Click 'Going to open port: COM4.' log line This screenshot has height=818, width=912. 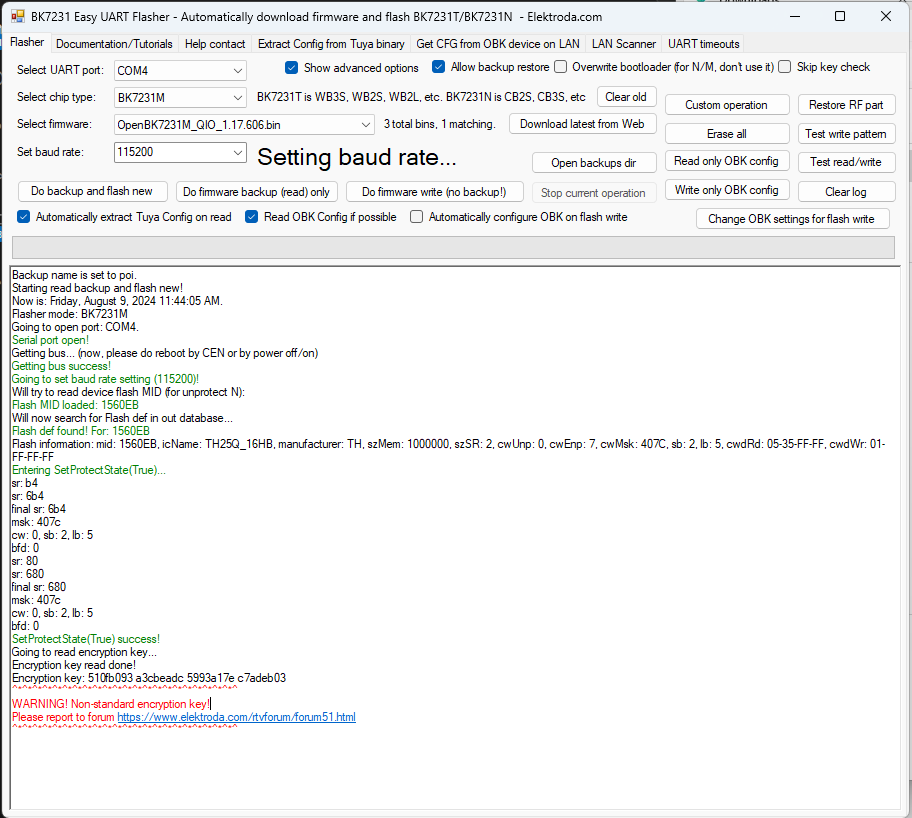click(75, 327)
